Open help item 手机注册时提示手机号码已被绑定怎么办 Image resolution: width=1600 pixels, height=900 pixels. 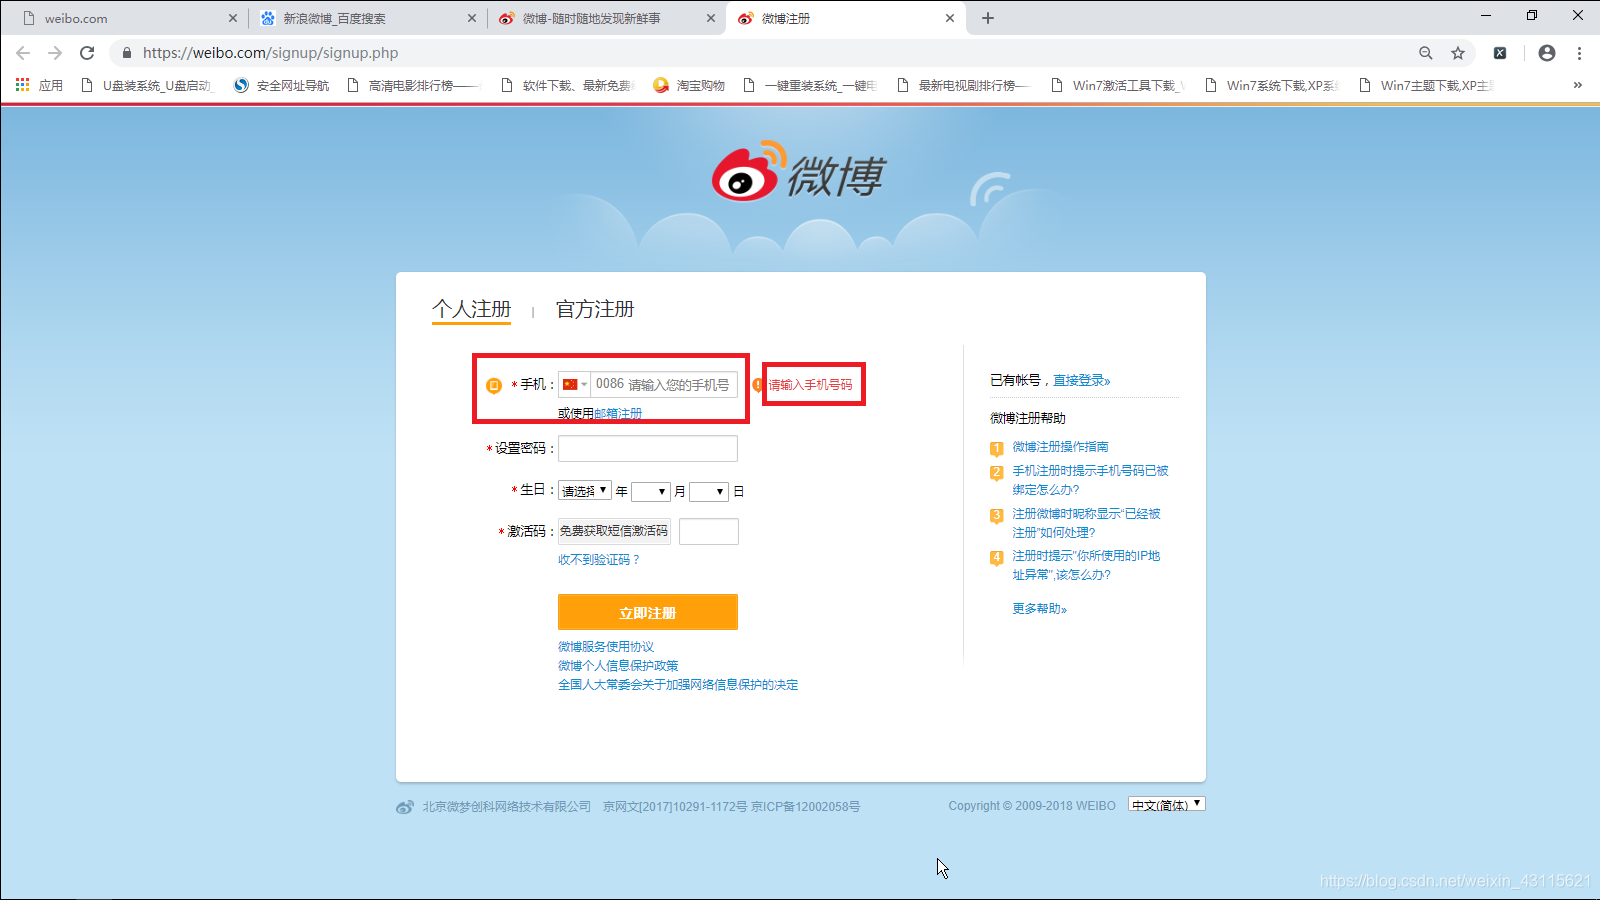point(1090,480)
